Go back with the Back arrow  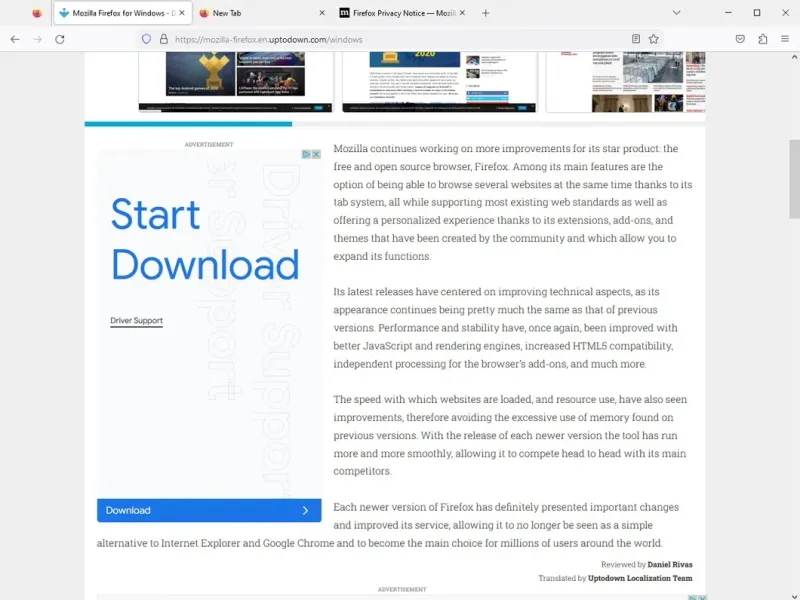click(x=15, y=39)
